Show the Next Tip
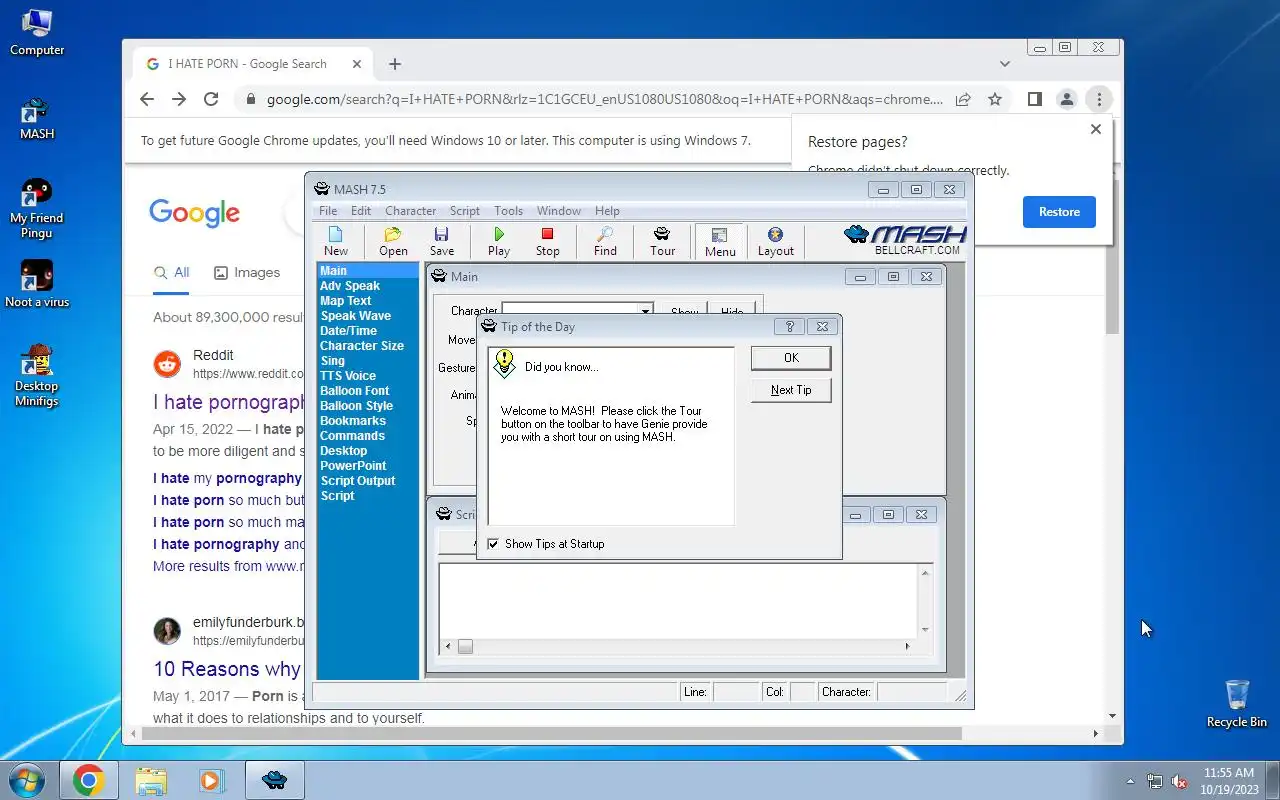This screenshot has width=1280, height=800. tap(791, 390)
